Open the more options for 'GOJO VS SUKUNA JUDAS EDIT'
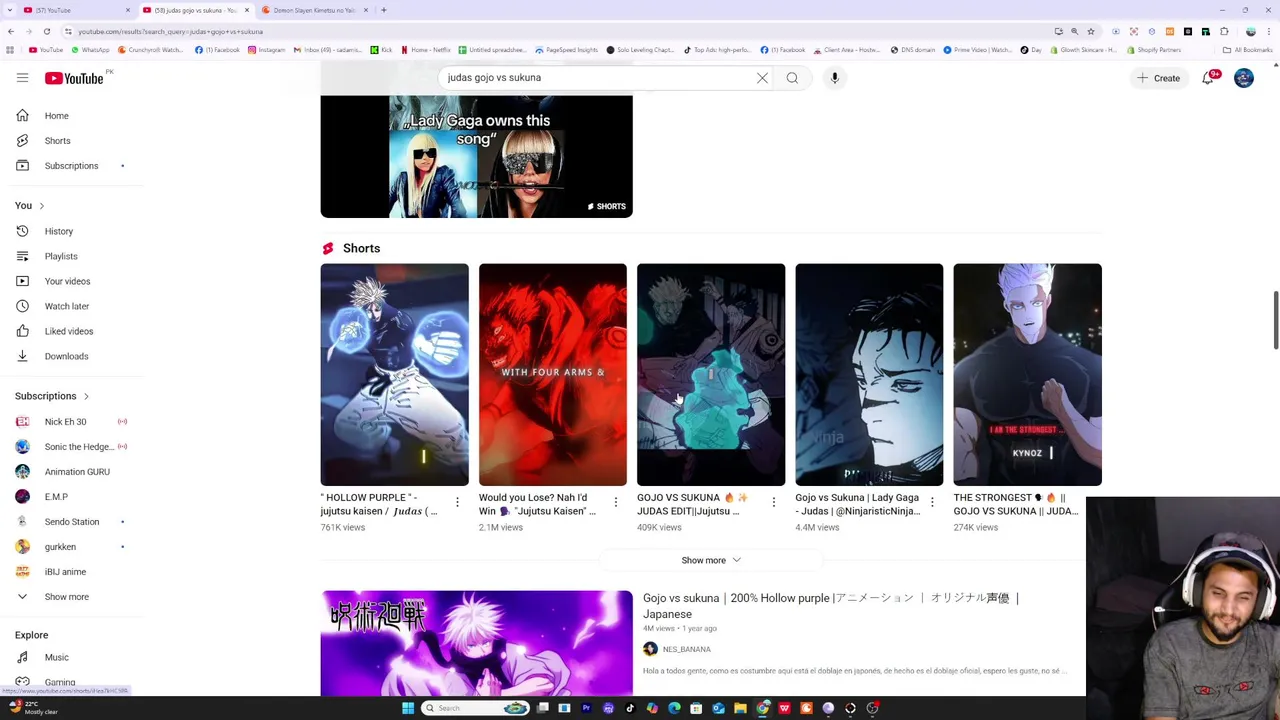The image size is (1280, 720). tap(773, 502)
